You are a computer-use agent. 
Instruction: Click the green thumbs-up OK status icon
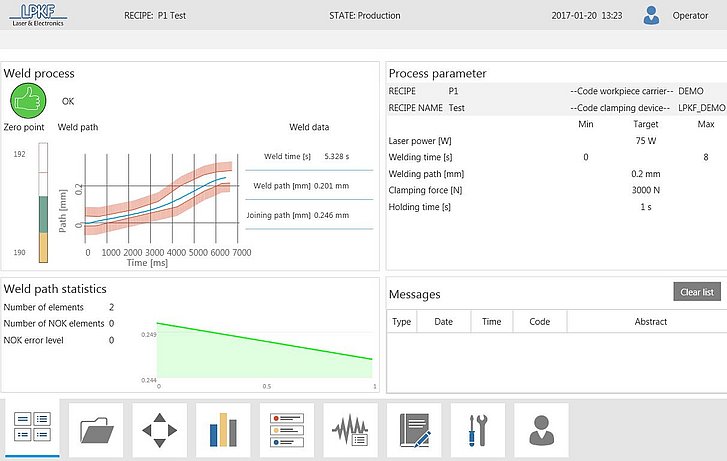click(x=29, y=101)
